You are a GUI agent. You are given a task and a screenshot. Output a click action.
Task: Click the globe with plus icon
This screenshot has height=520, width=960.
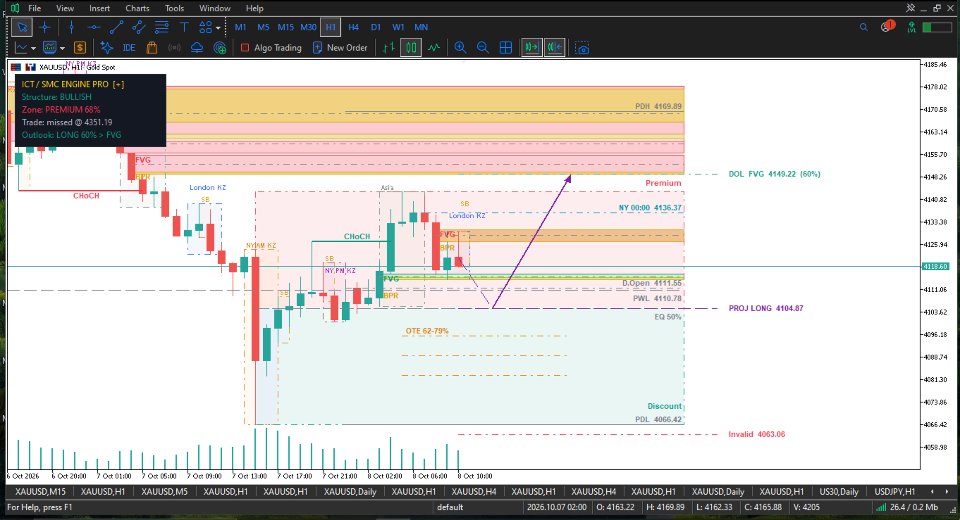click(220, 48)
